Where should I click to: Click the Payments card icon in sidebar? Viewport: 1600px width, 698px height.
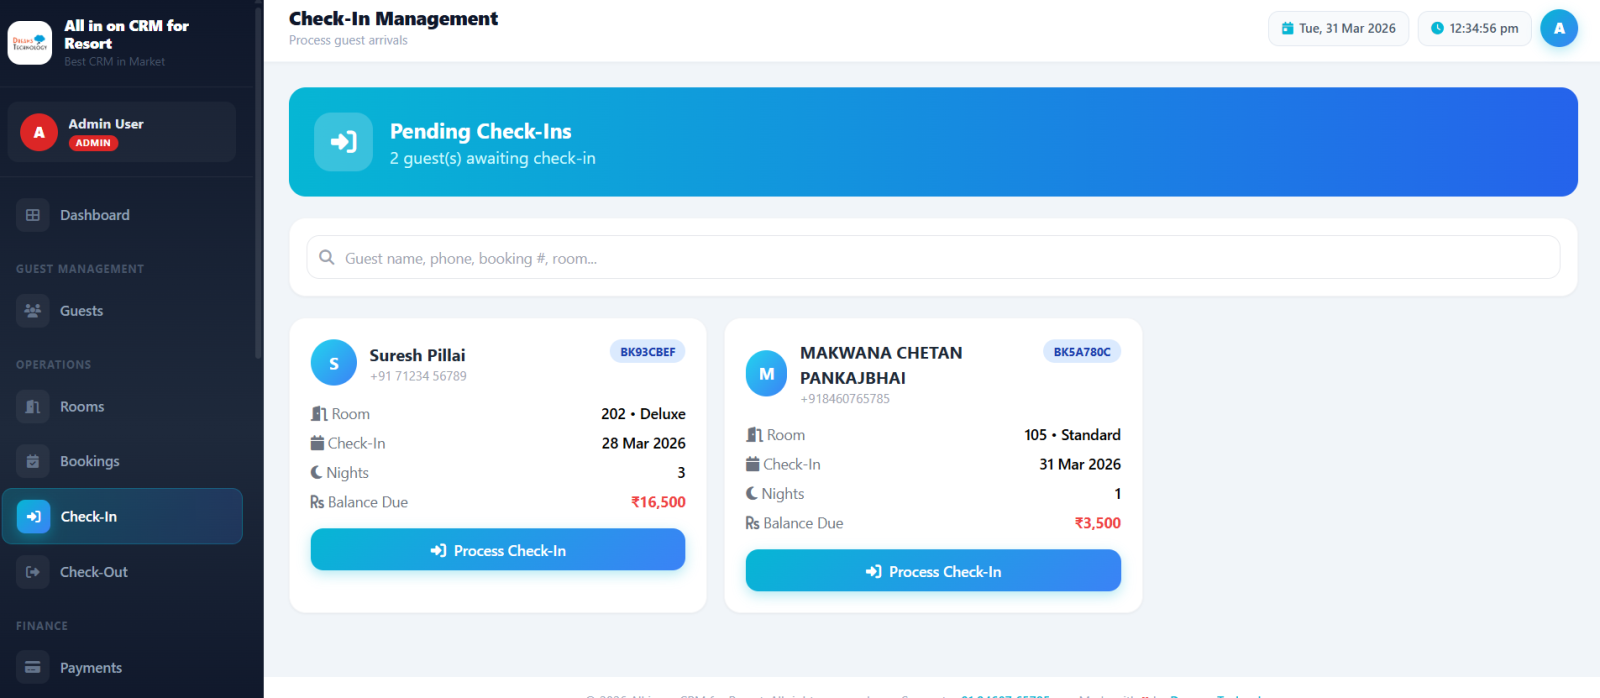pyautogui.click(x=33, y=668)
